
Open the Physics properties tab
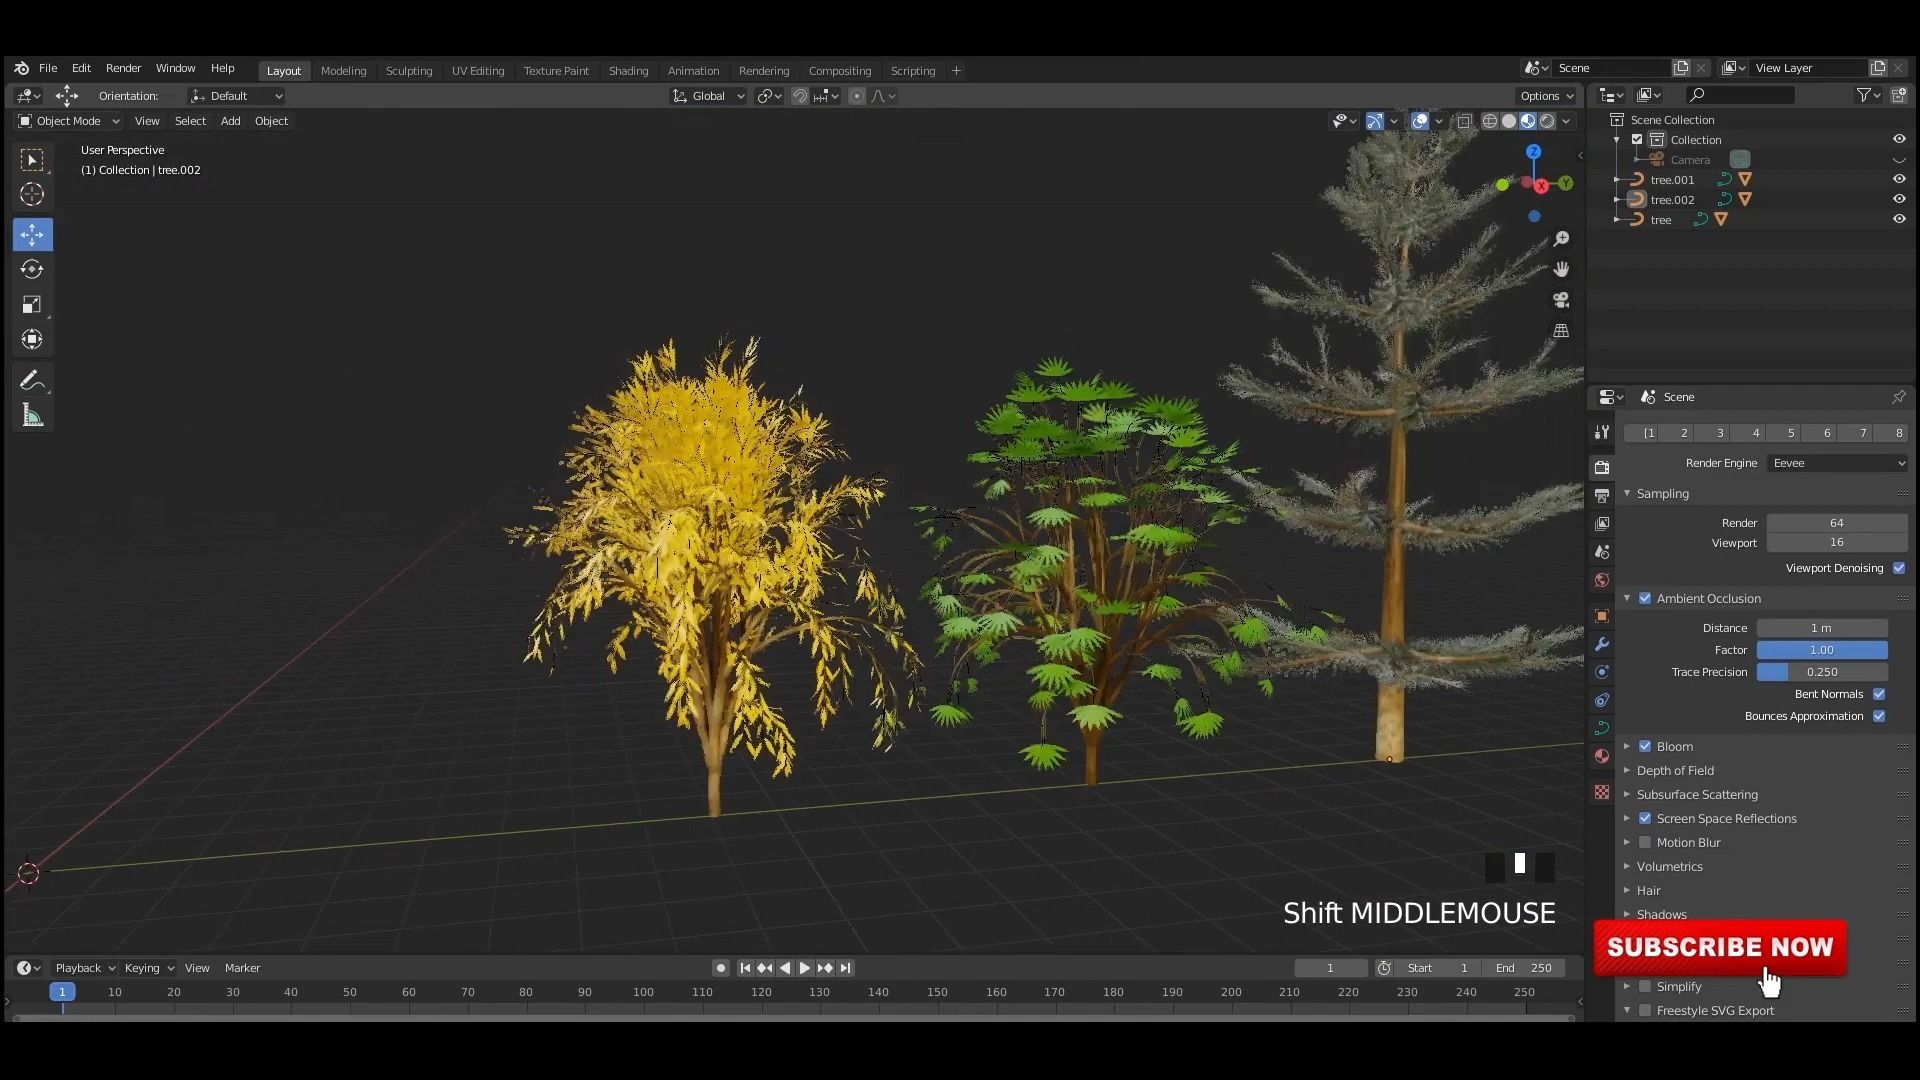click(x=1602, y=700)
